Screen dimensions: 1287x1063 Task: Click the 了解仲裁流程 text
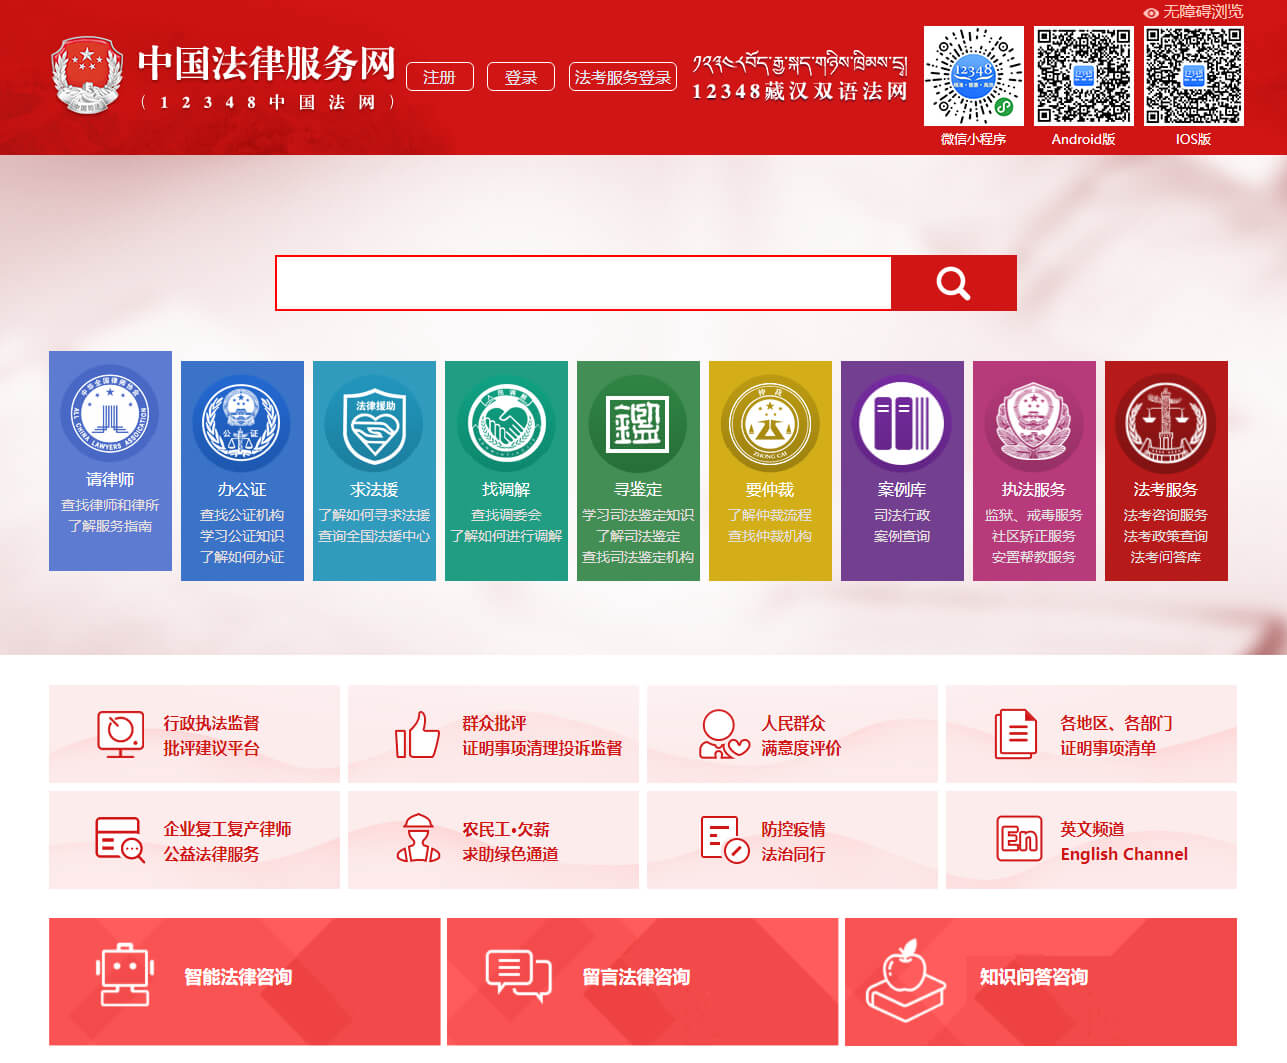(x=770, y=515)
